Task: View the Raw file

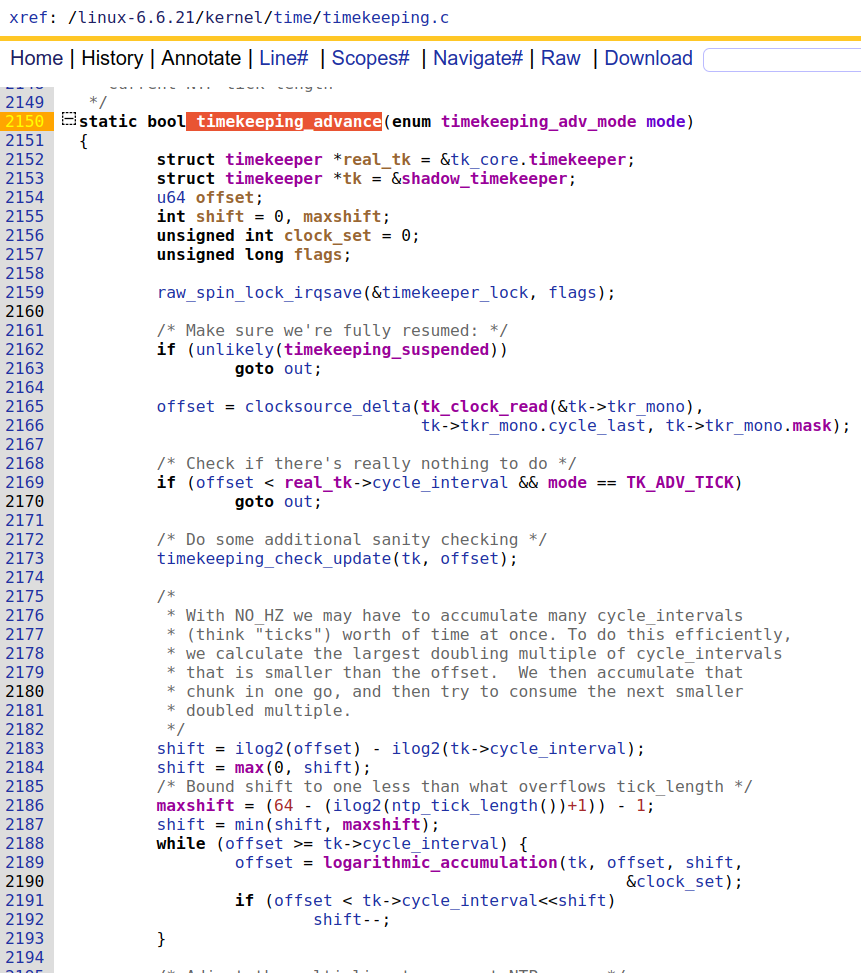Action: click(560, 58)
